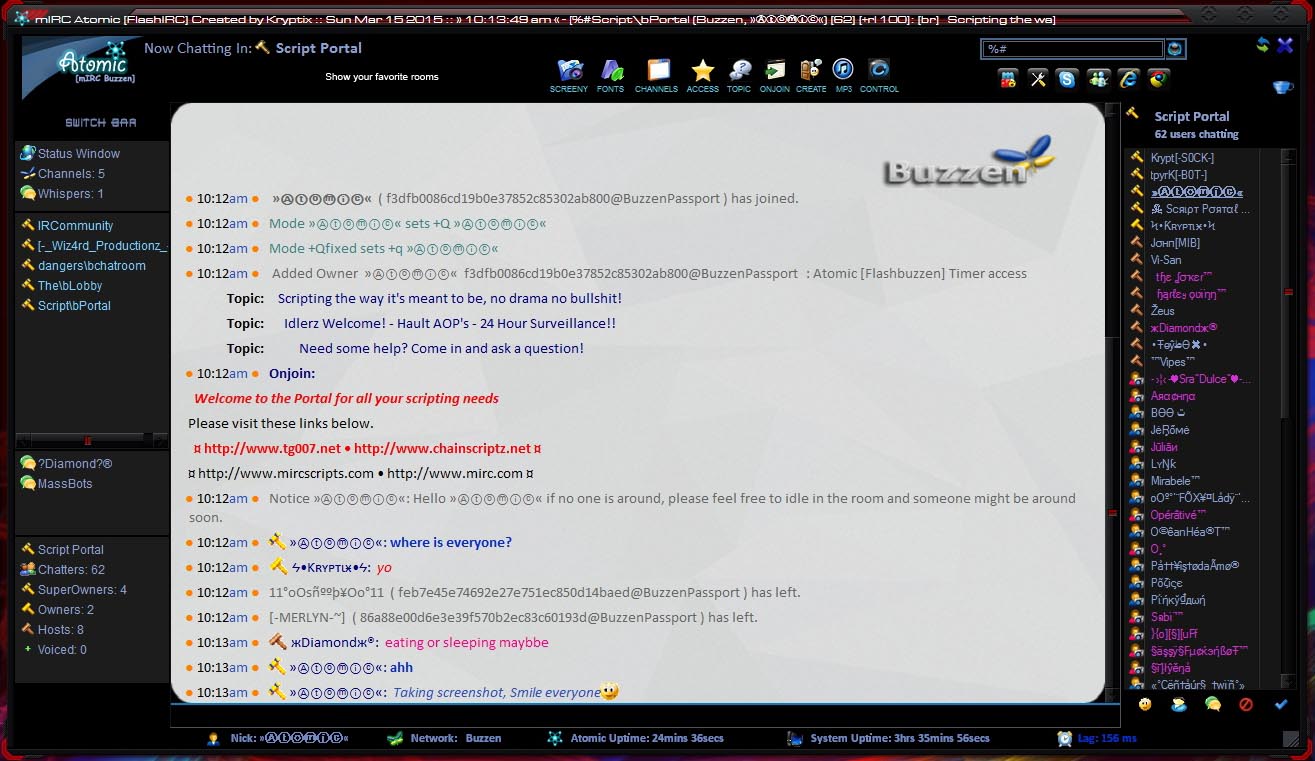Screen dimensions: 1315x761
Task: Click the Internet Explorer shortcut icon
Action: point(1128,79)
